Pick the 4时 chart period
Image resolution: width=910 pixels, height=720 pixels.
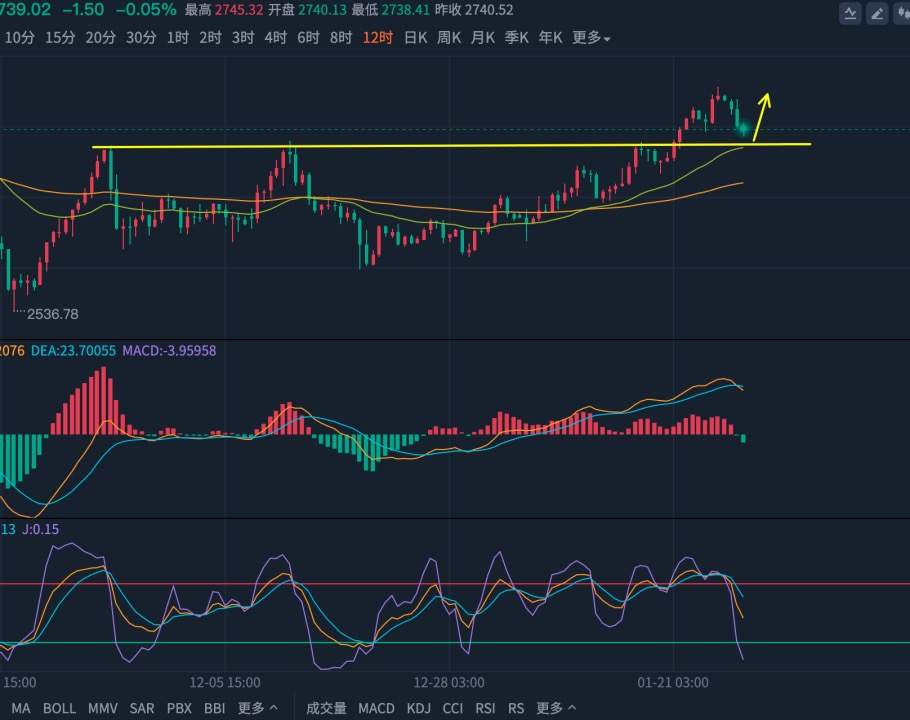[x=276, y=38]
